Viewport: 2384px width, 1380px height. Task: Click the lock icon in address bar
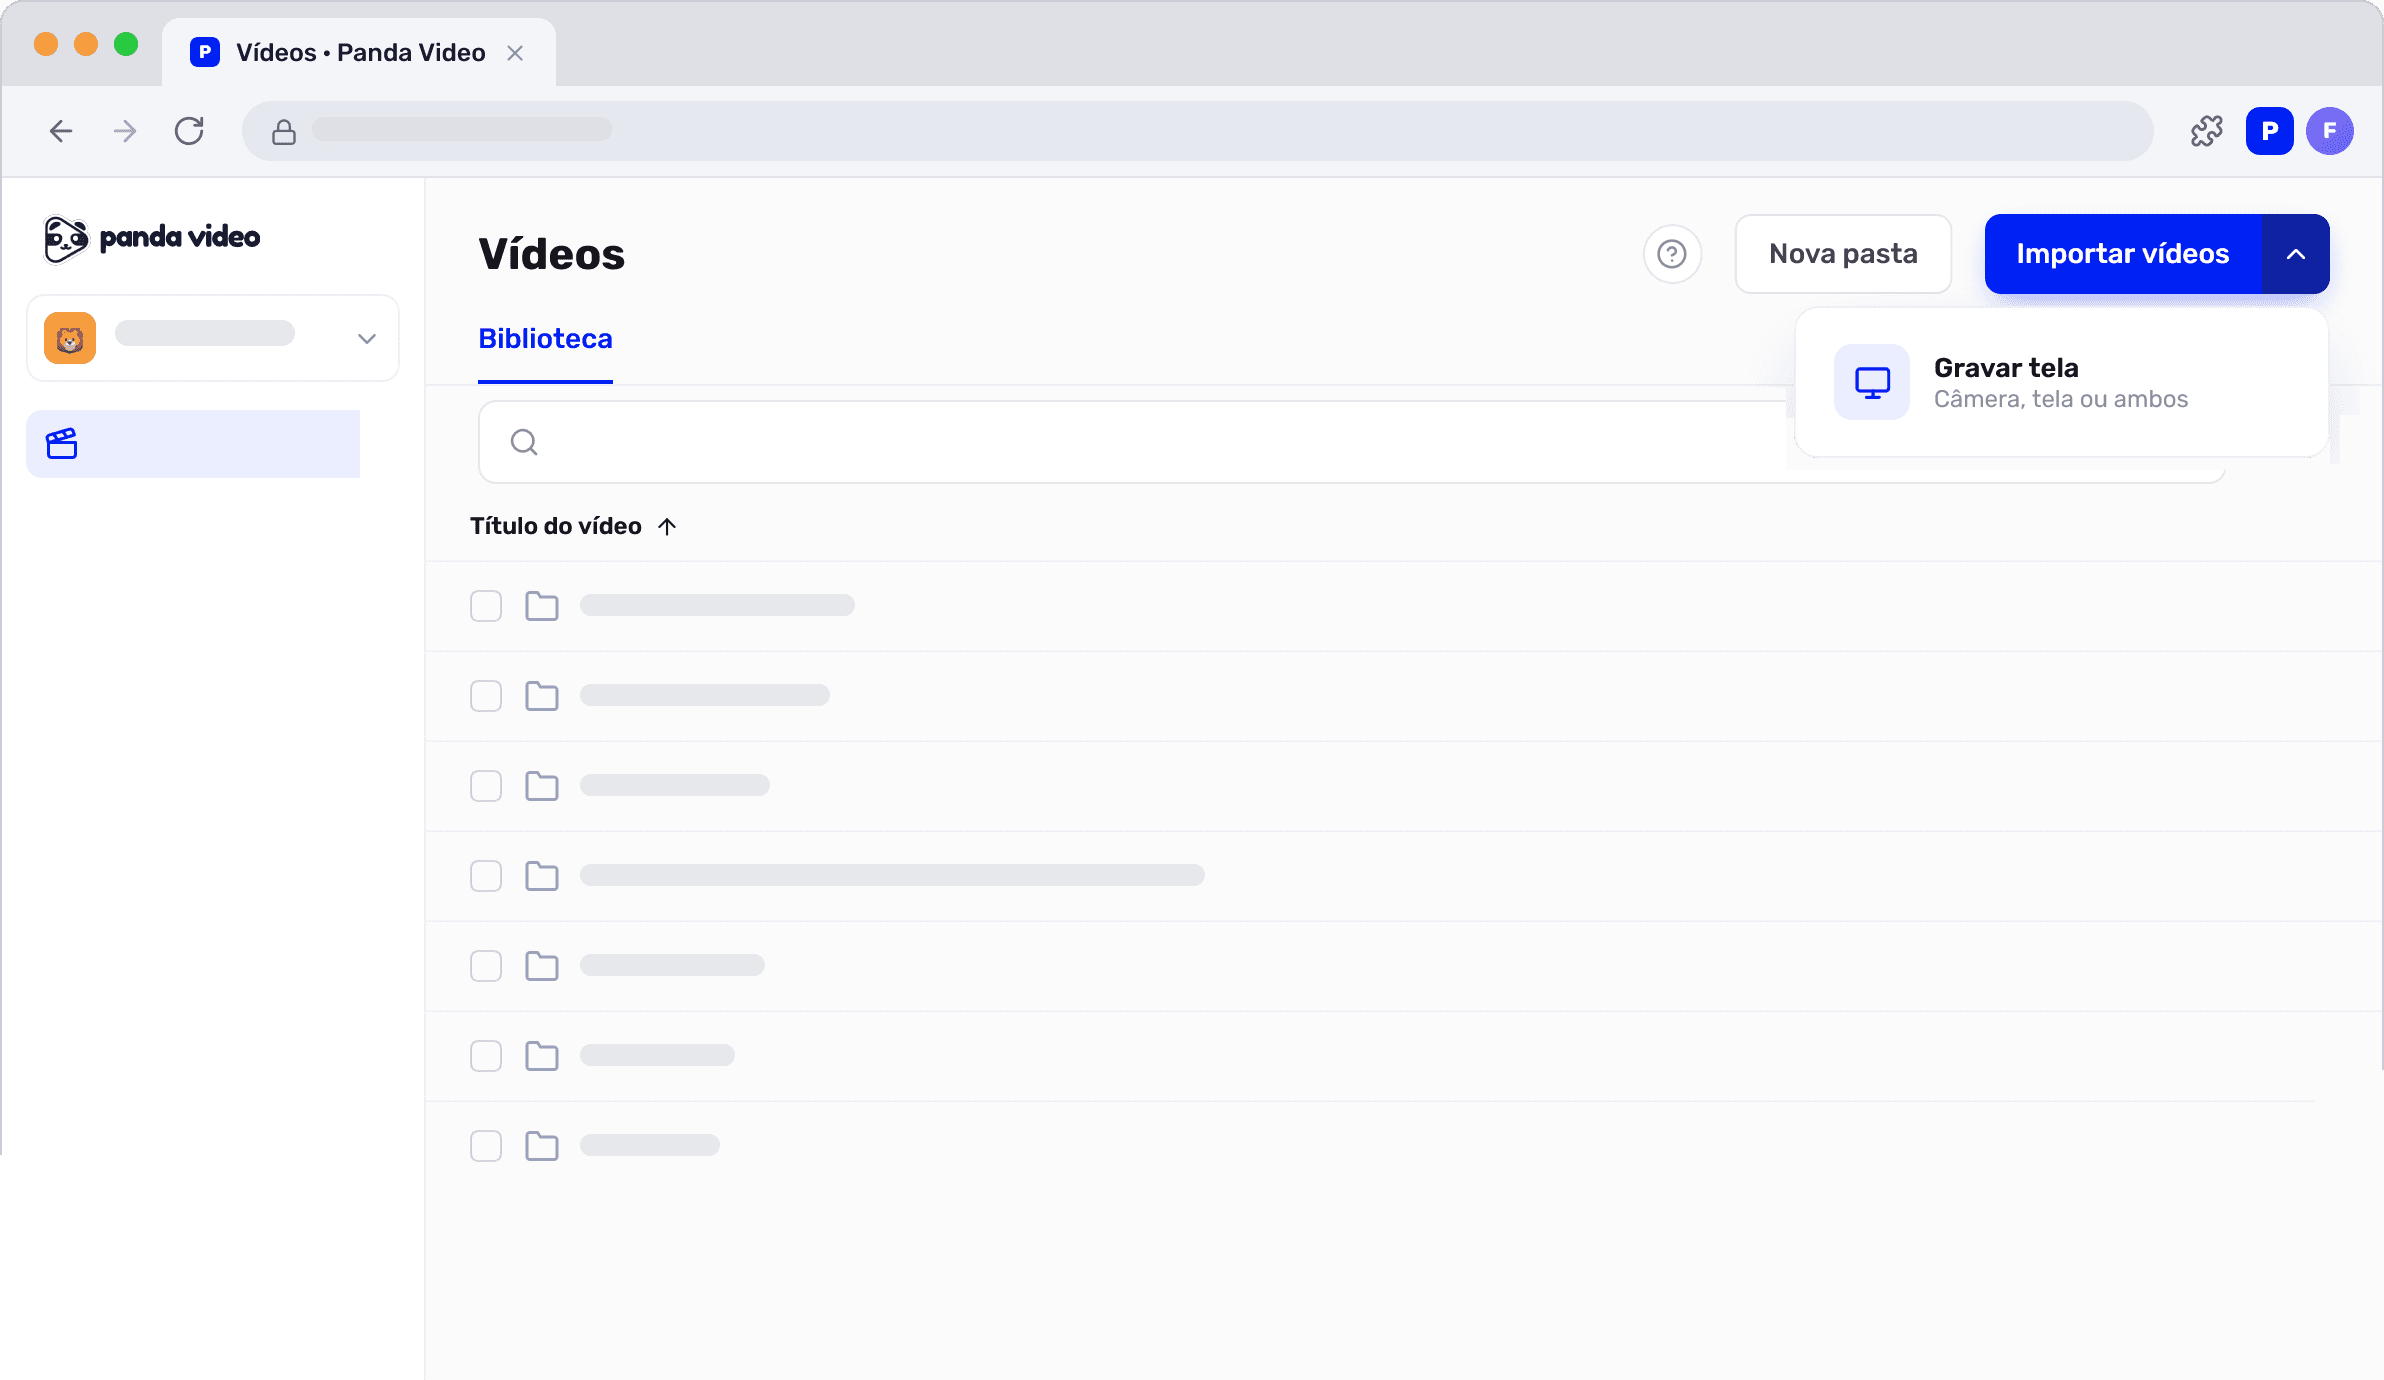[284, 132]
